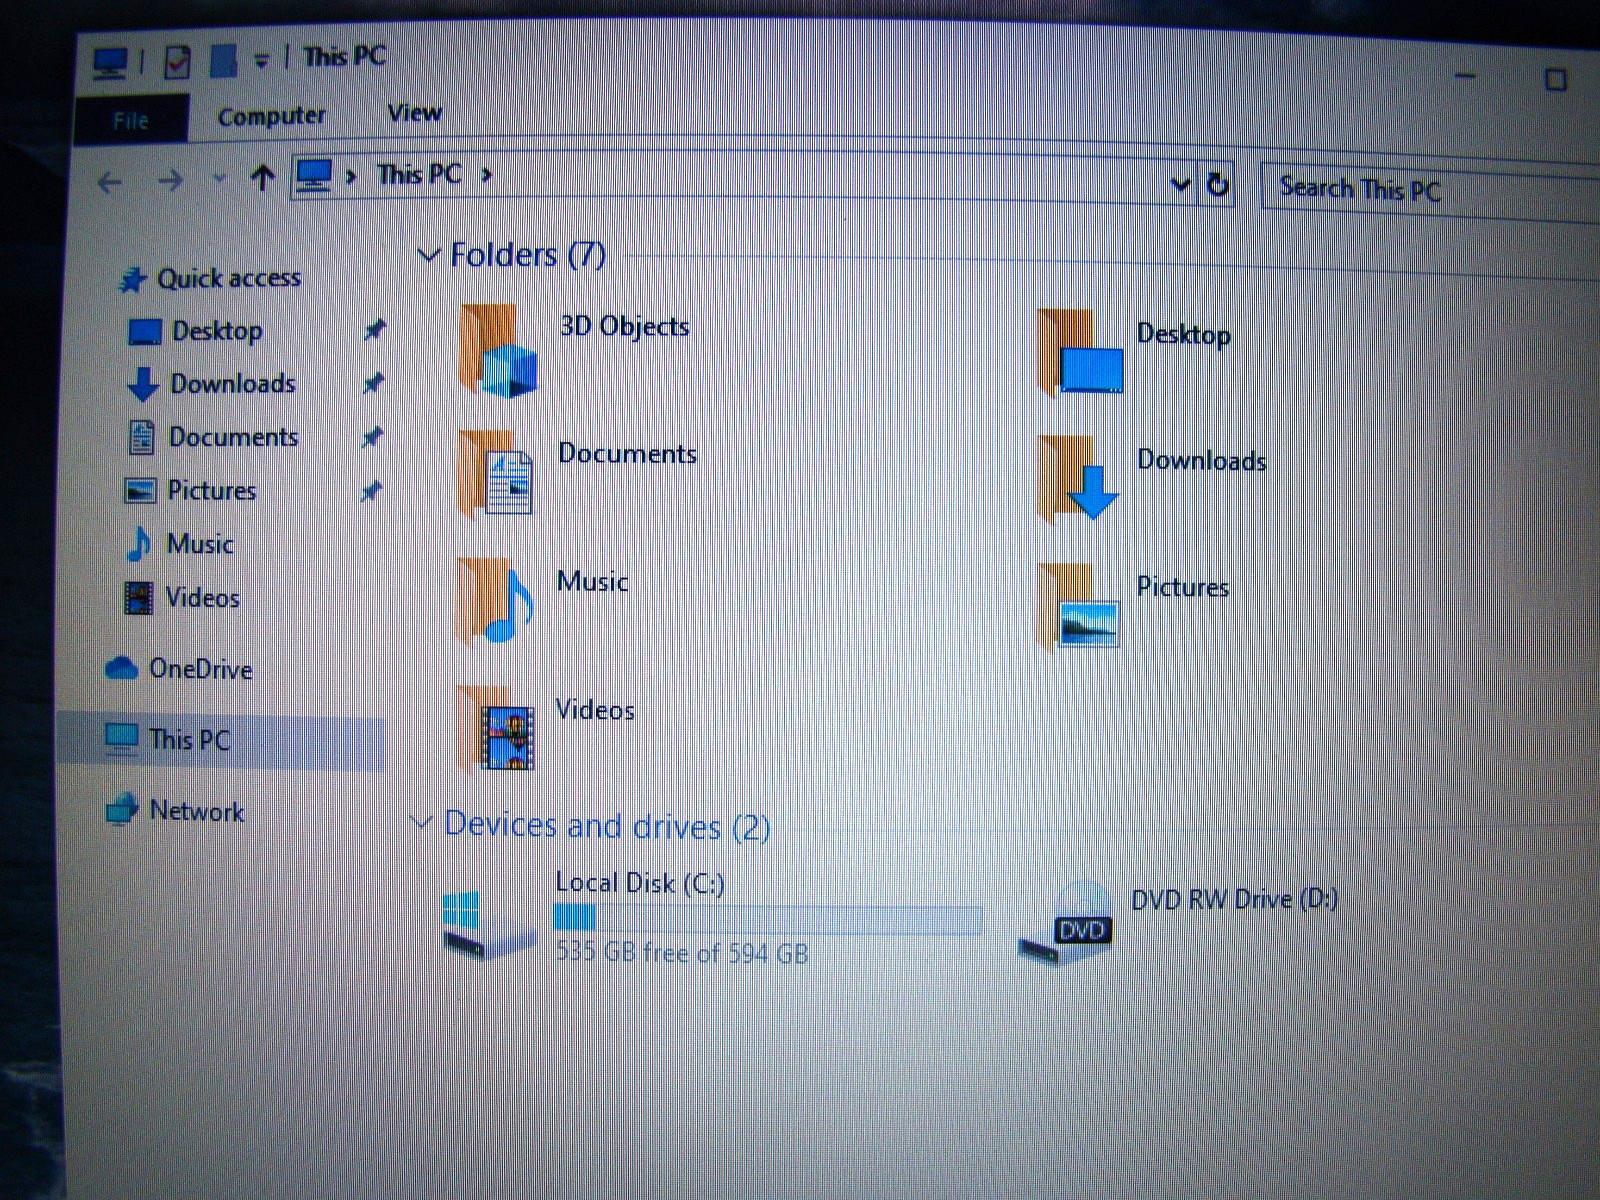The height and width of the screenshot is (1200, 1600).
Task: Click the Quick access star icon
Action: pyautogui.click(x=133, y=280)
